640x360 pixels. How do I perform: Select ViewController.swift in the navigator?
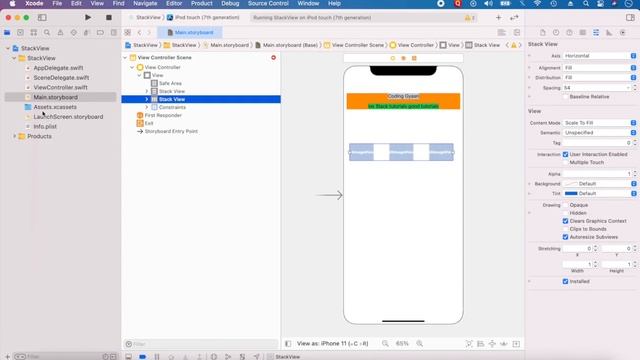(60, 87)
